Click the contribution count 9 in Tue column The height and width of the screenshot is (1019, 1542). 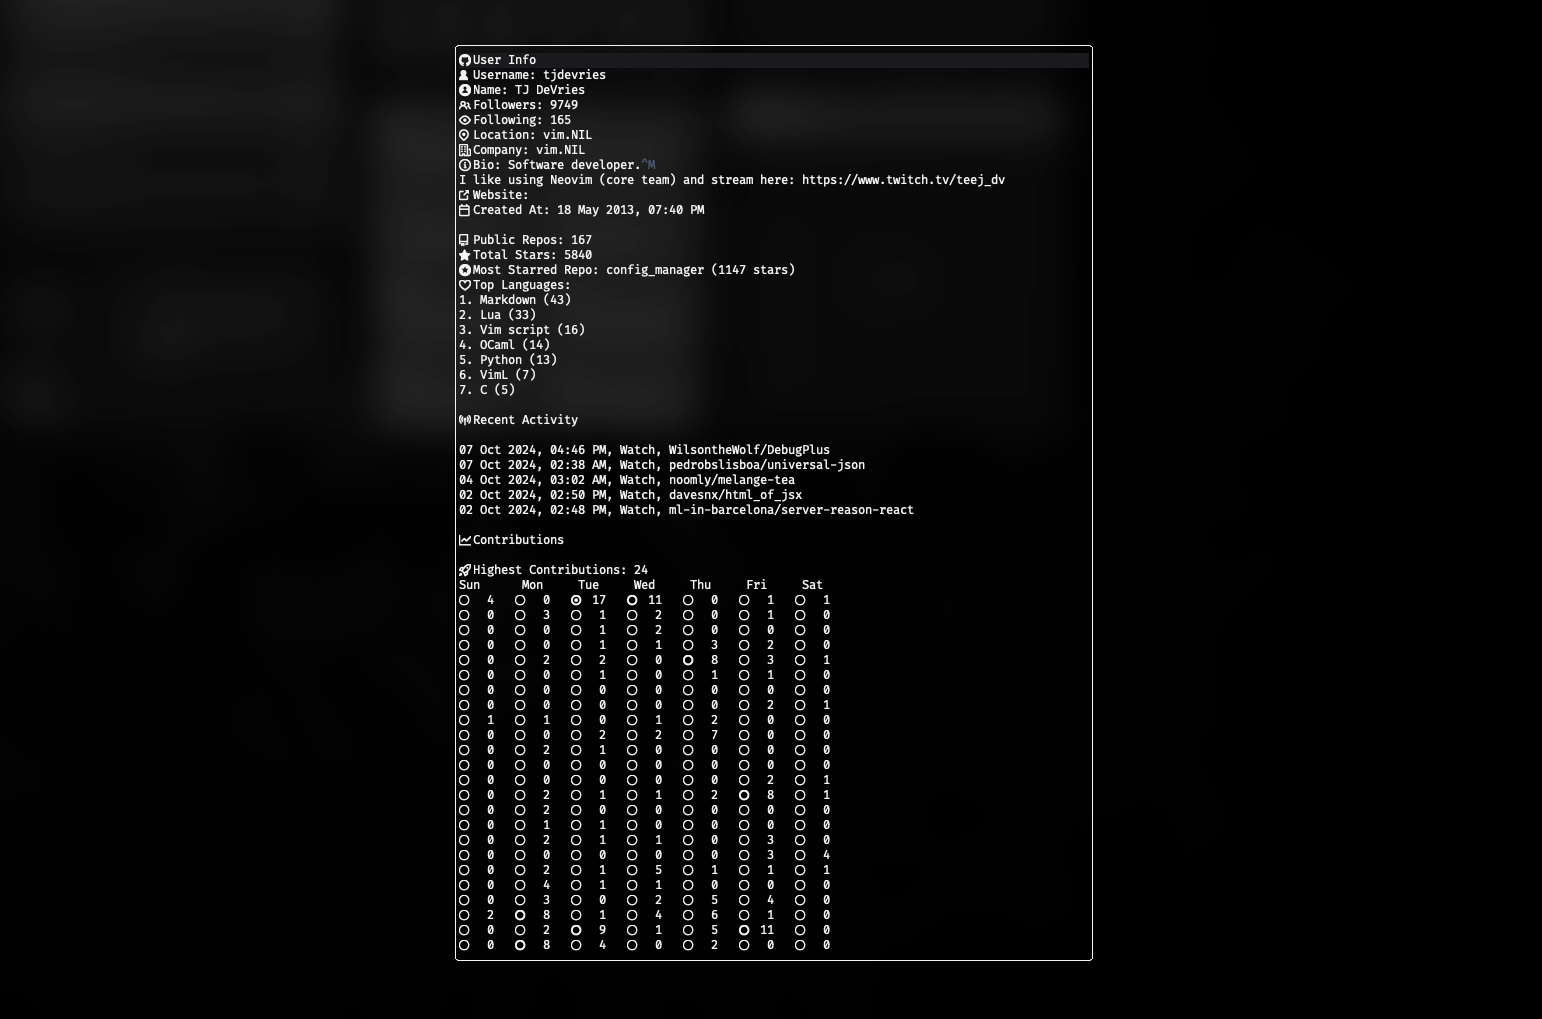(x=602, y=930)
